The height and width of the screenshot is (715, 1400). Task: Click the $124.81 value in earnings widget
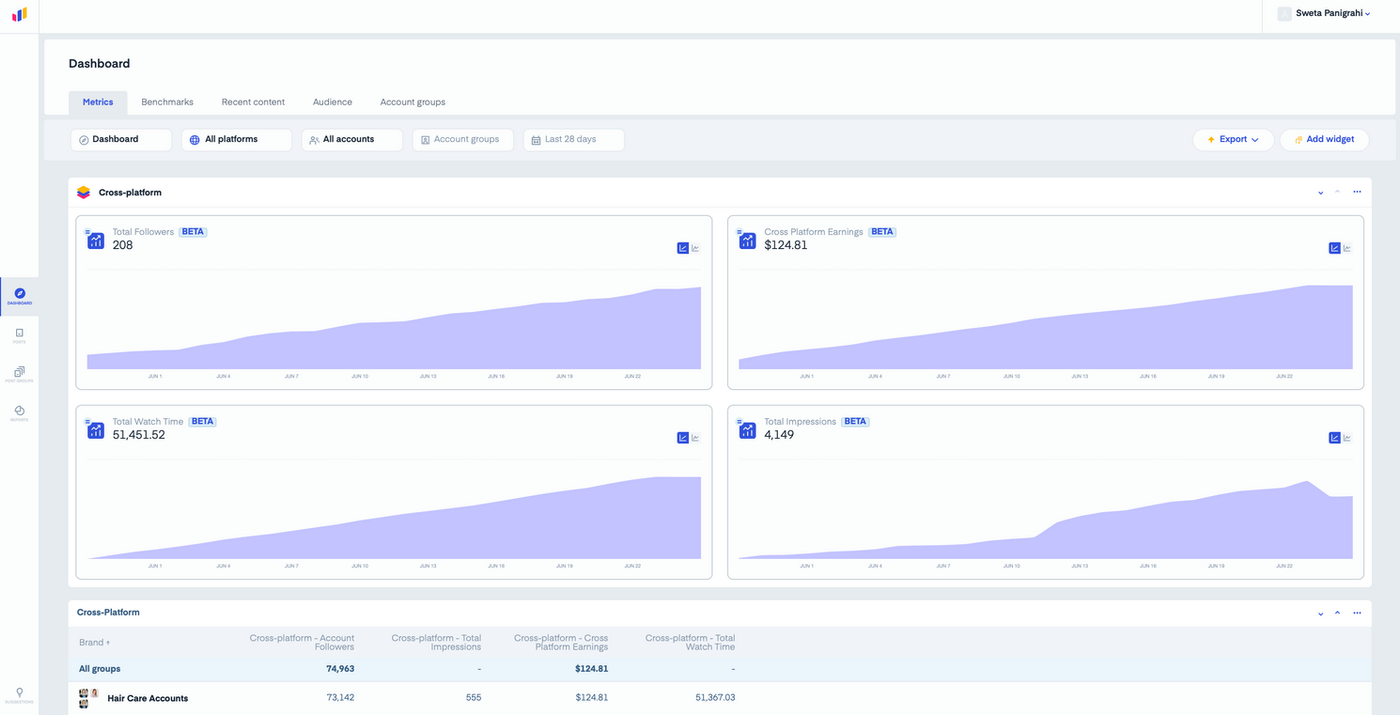click(786, 245)
